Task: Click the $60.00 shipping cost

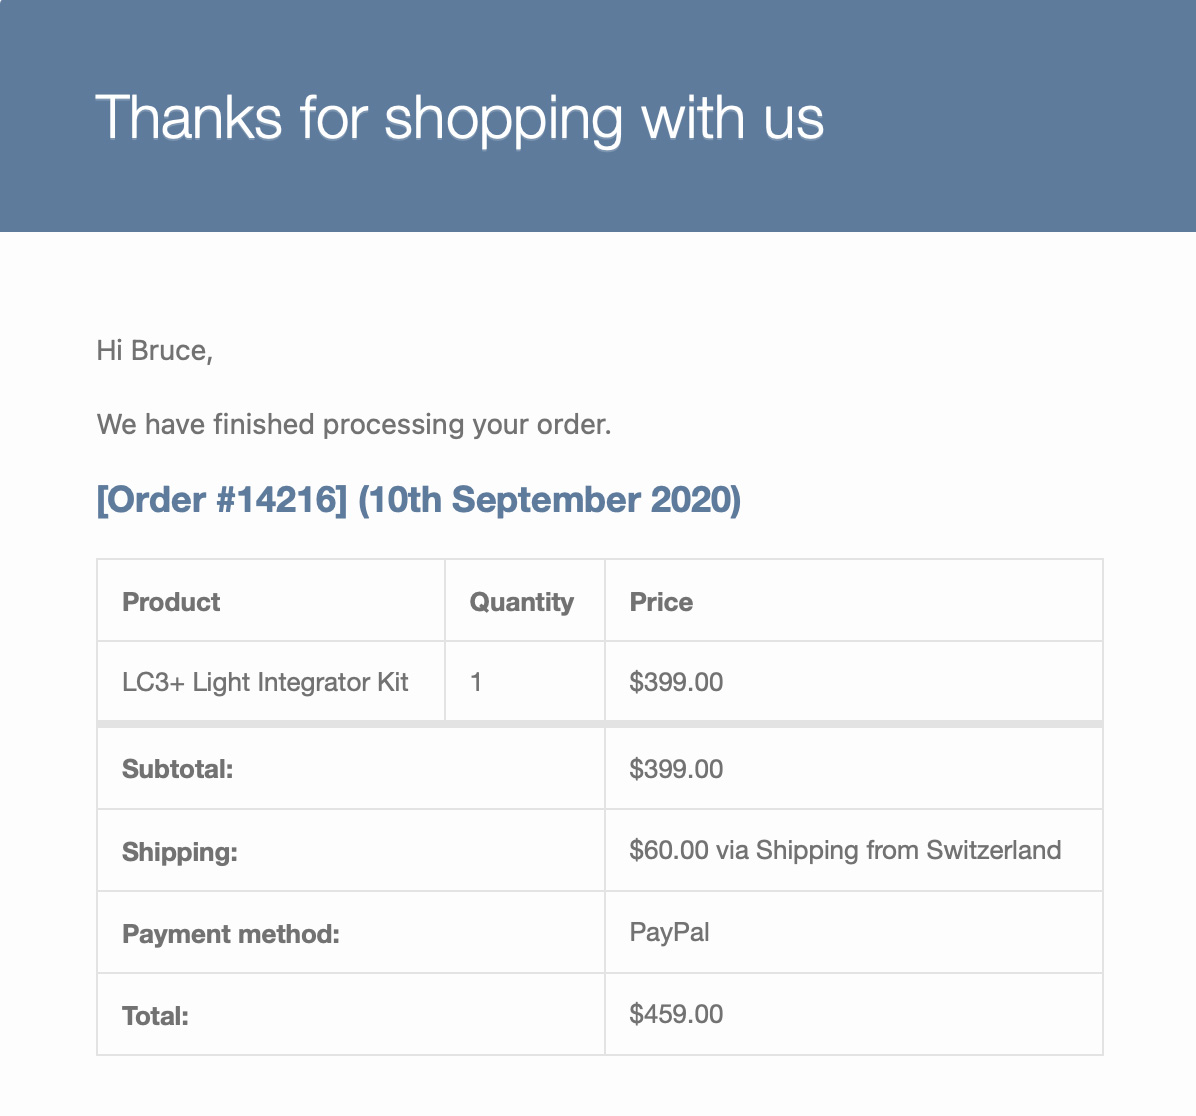Action: coord(668,850)
